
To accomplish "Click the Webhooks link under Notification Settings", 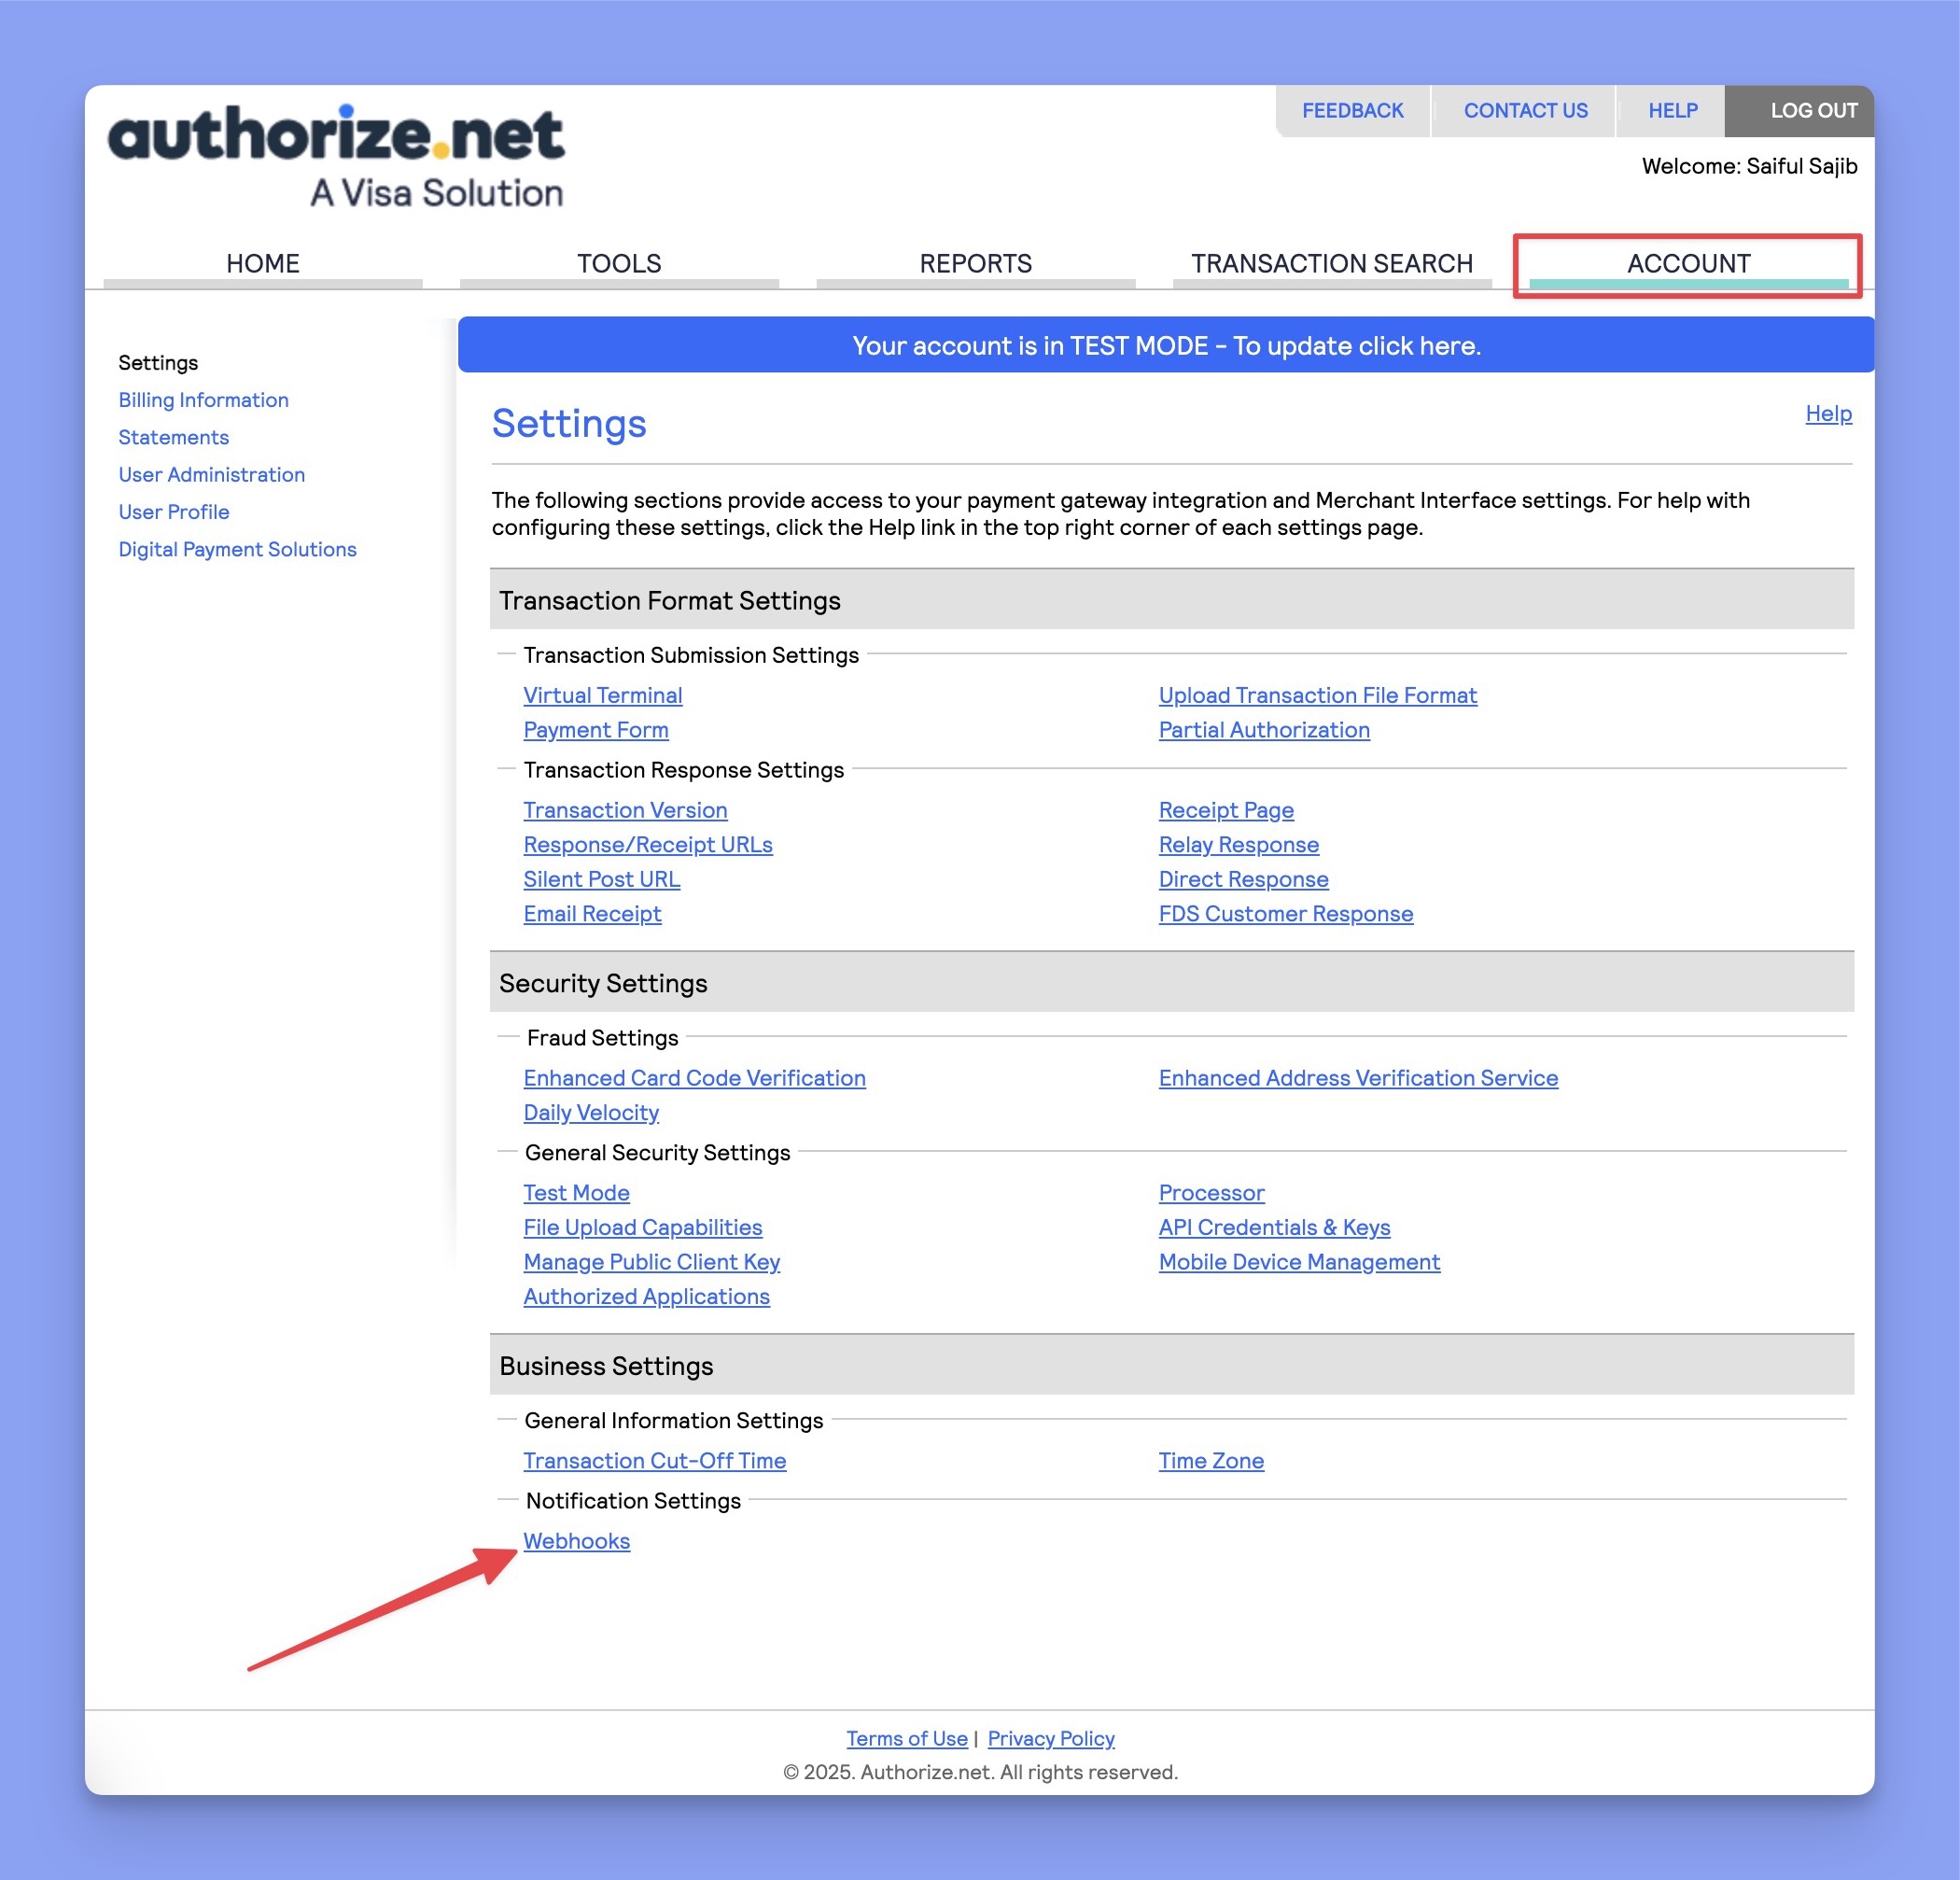I will coord(576,1540).
